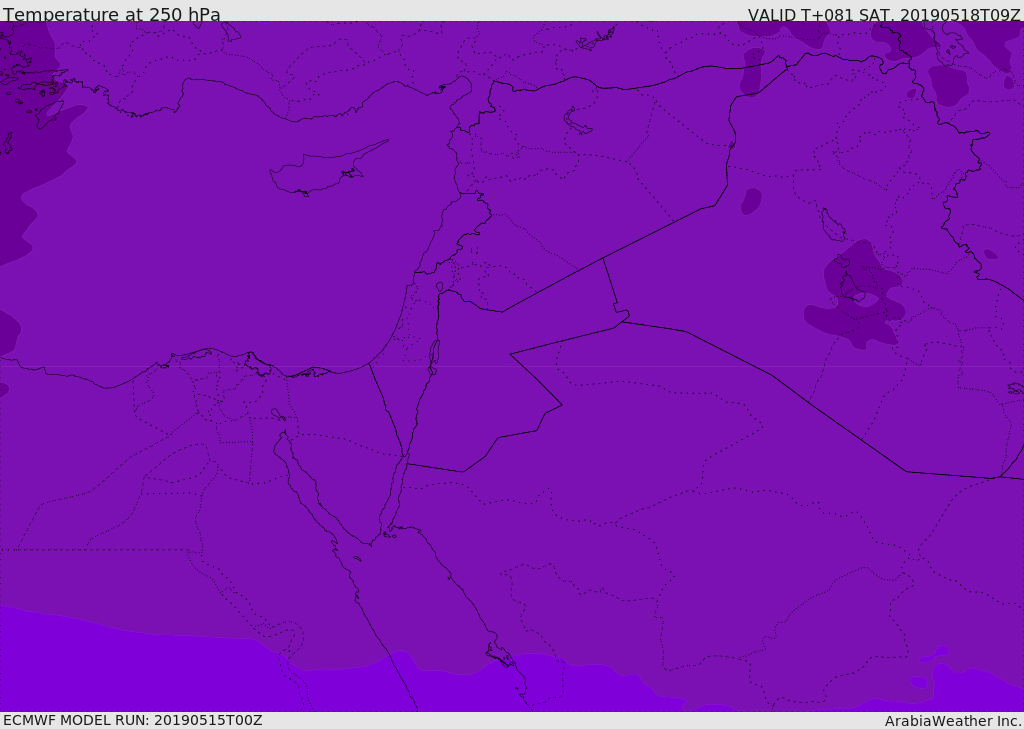The width and height of the screenshot is (1024, 729).
Task: Select the VALID T+081 timestamp text
Action: pyautogui.click(x=884, y=14)
